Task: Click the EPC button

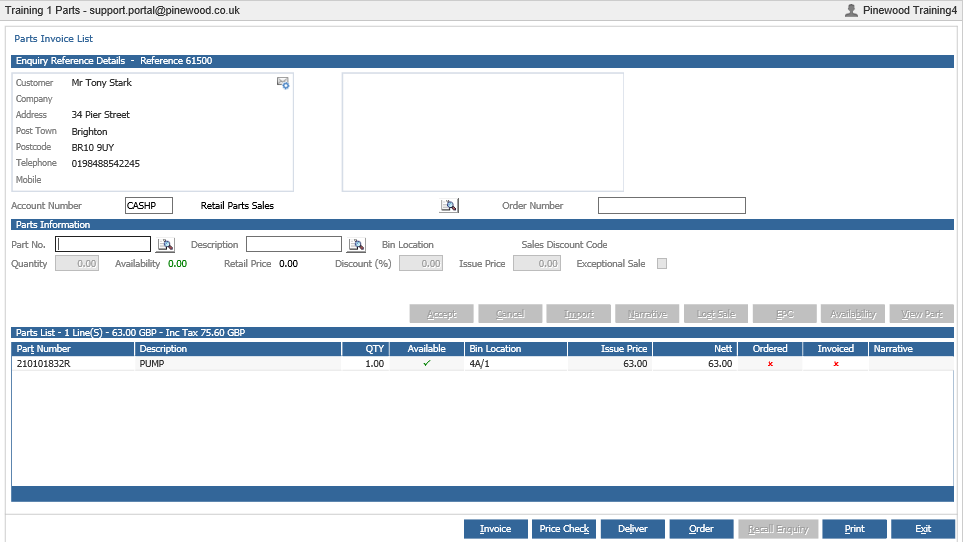Action: [x=785, y=314]
